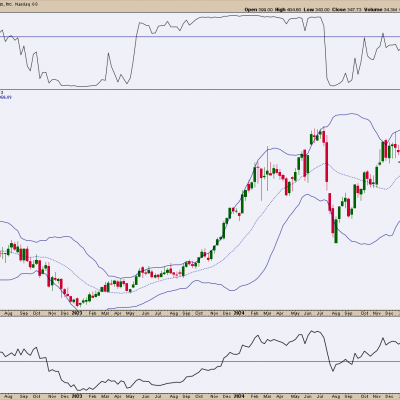Select the 2023 marker on the bottom indicator axis
The height and width of the screenshot is (400, 400).
77,397
